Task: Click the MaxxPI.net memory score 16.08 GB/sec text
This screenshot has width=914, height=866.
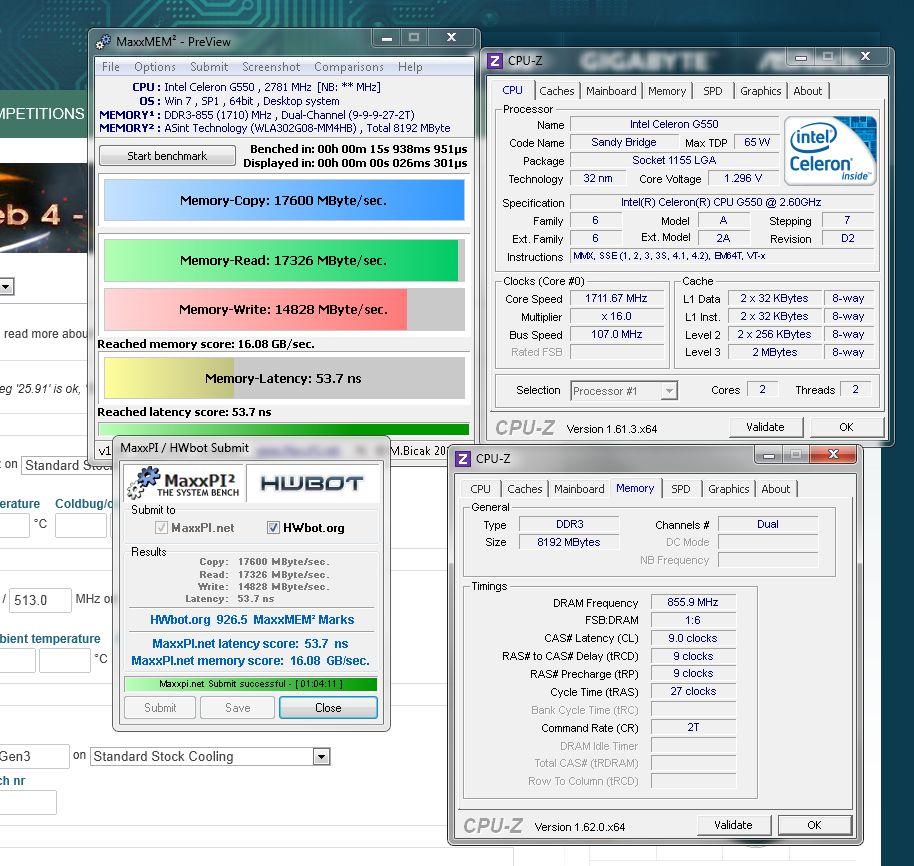Action: pyautogui.click(x=251, y=661)
